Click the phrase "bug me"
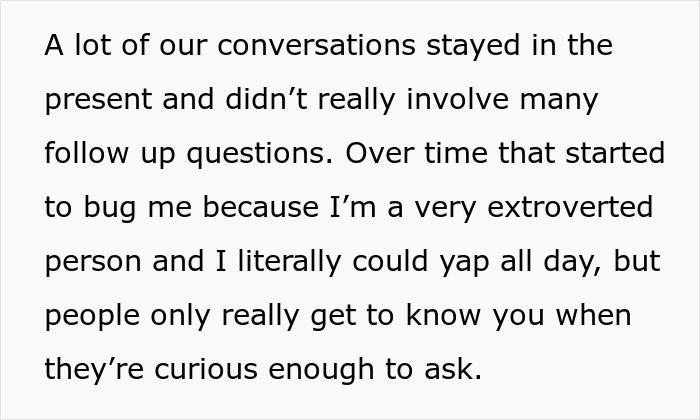The width and height of the screenshot is (700, 420). [x=134, y=208]
